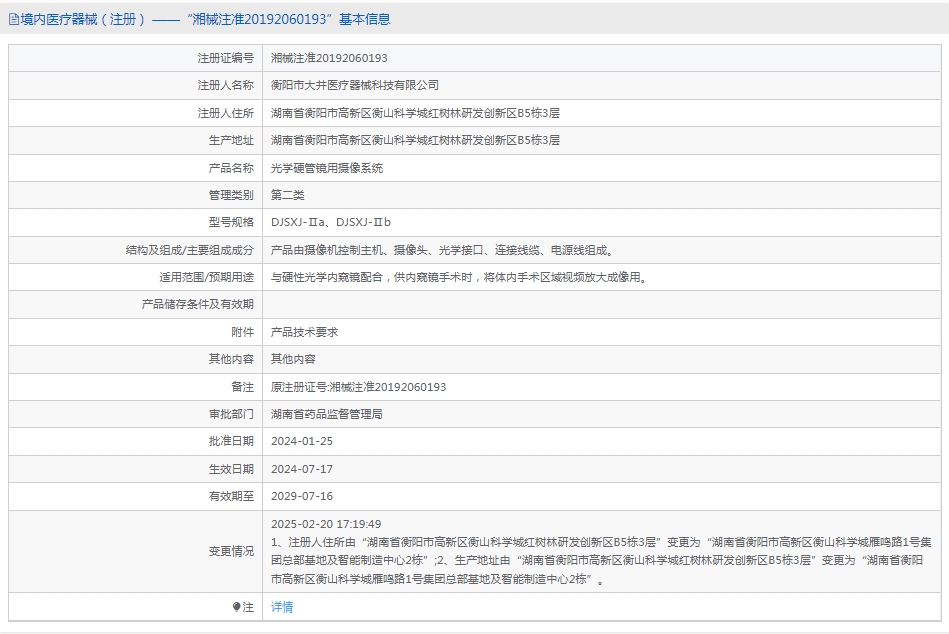Click 其他内容 value in other content row
The height and width of the screenshot is (634, 949).
click(293, 359)
